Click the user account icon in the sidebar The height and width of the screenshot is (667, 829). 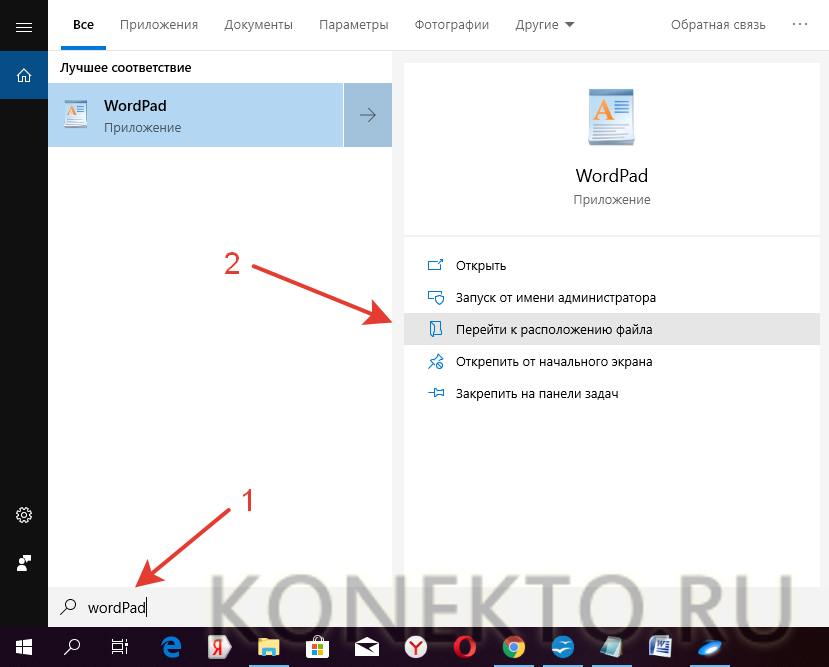(23, 563)
